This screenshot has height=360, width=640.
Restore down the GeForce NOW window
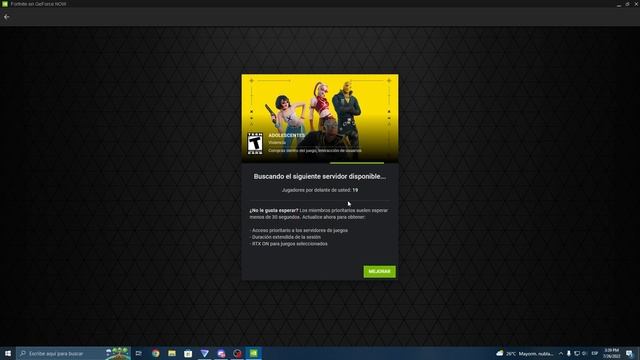click(x=627, y=4)
